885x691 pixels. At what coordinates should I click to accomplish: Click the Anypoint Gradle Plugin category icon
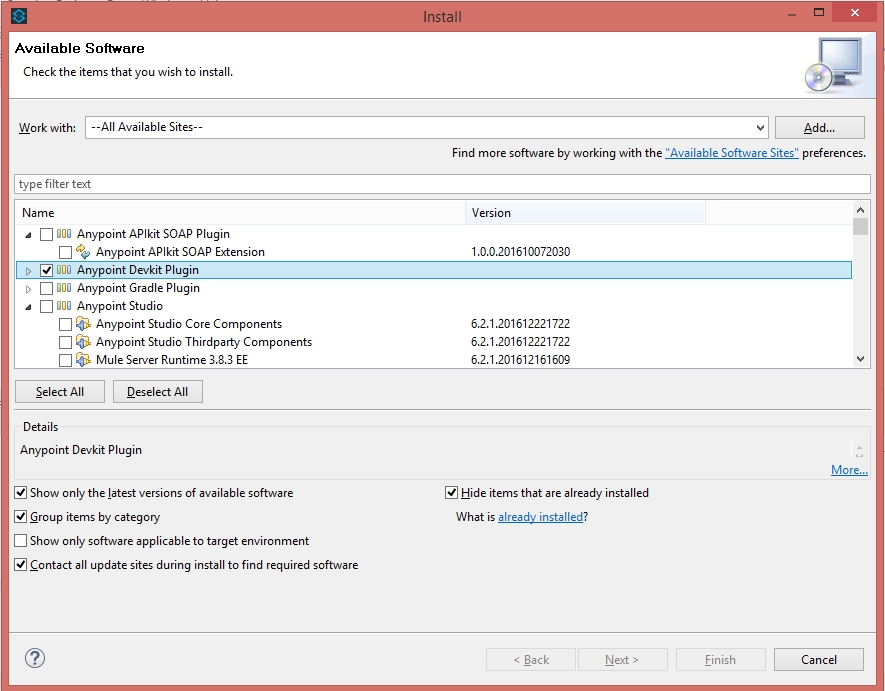pos(64,288)
